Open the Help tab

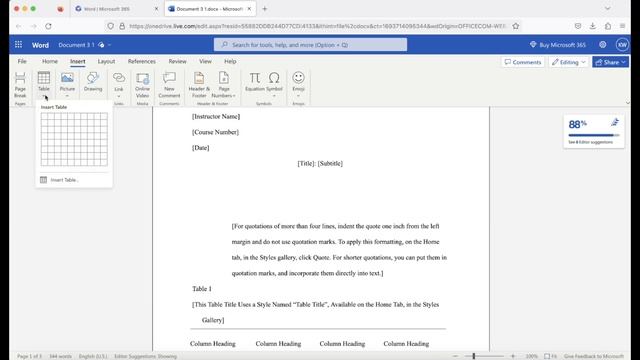230,61
